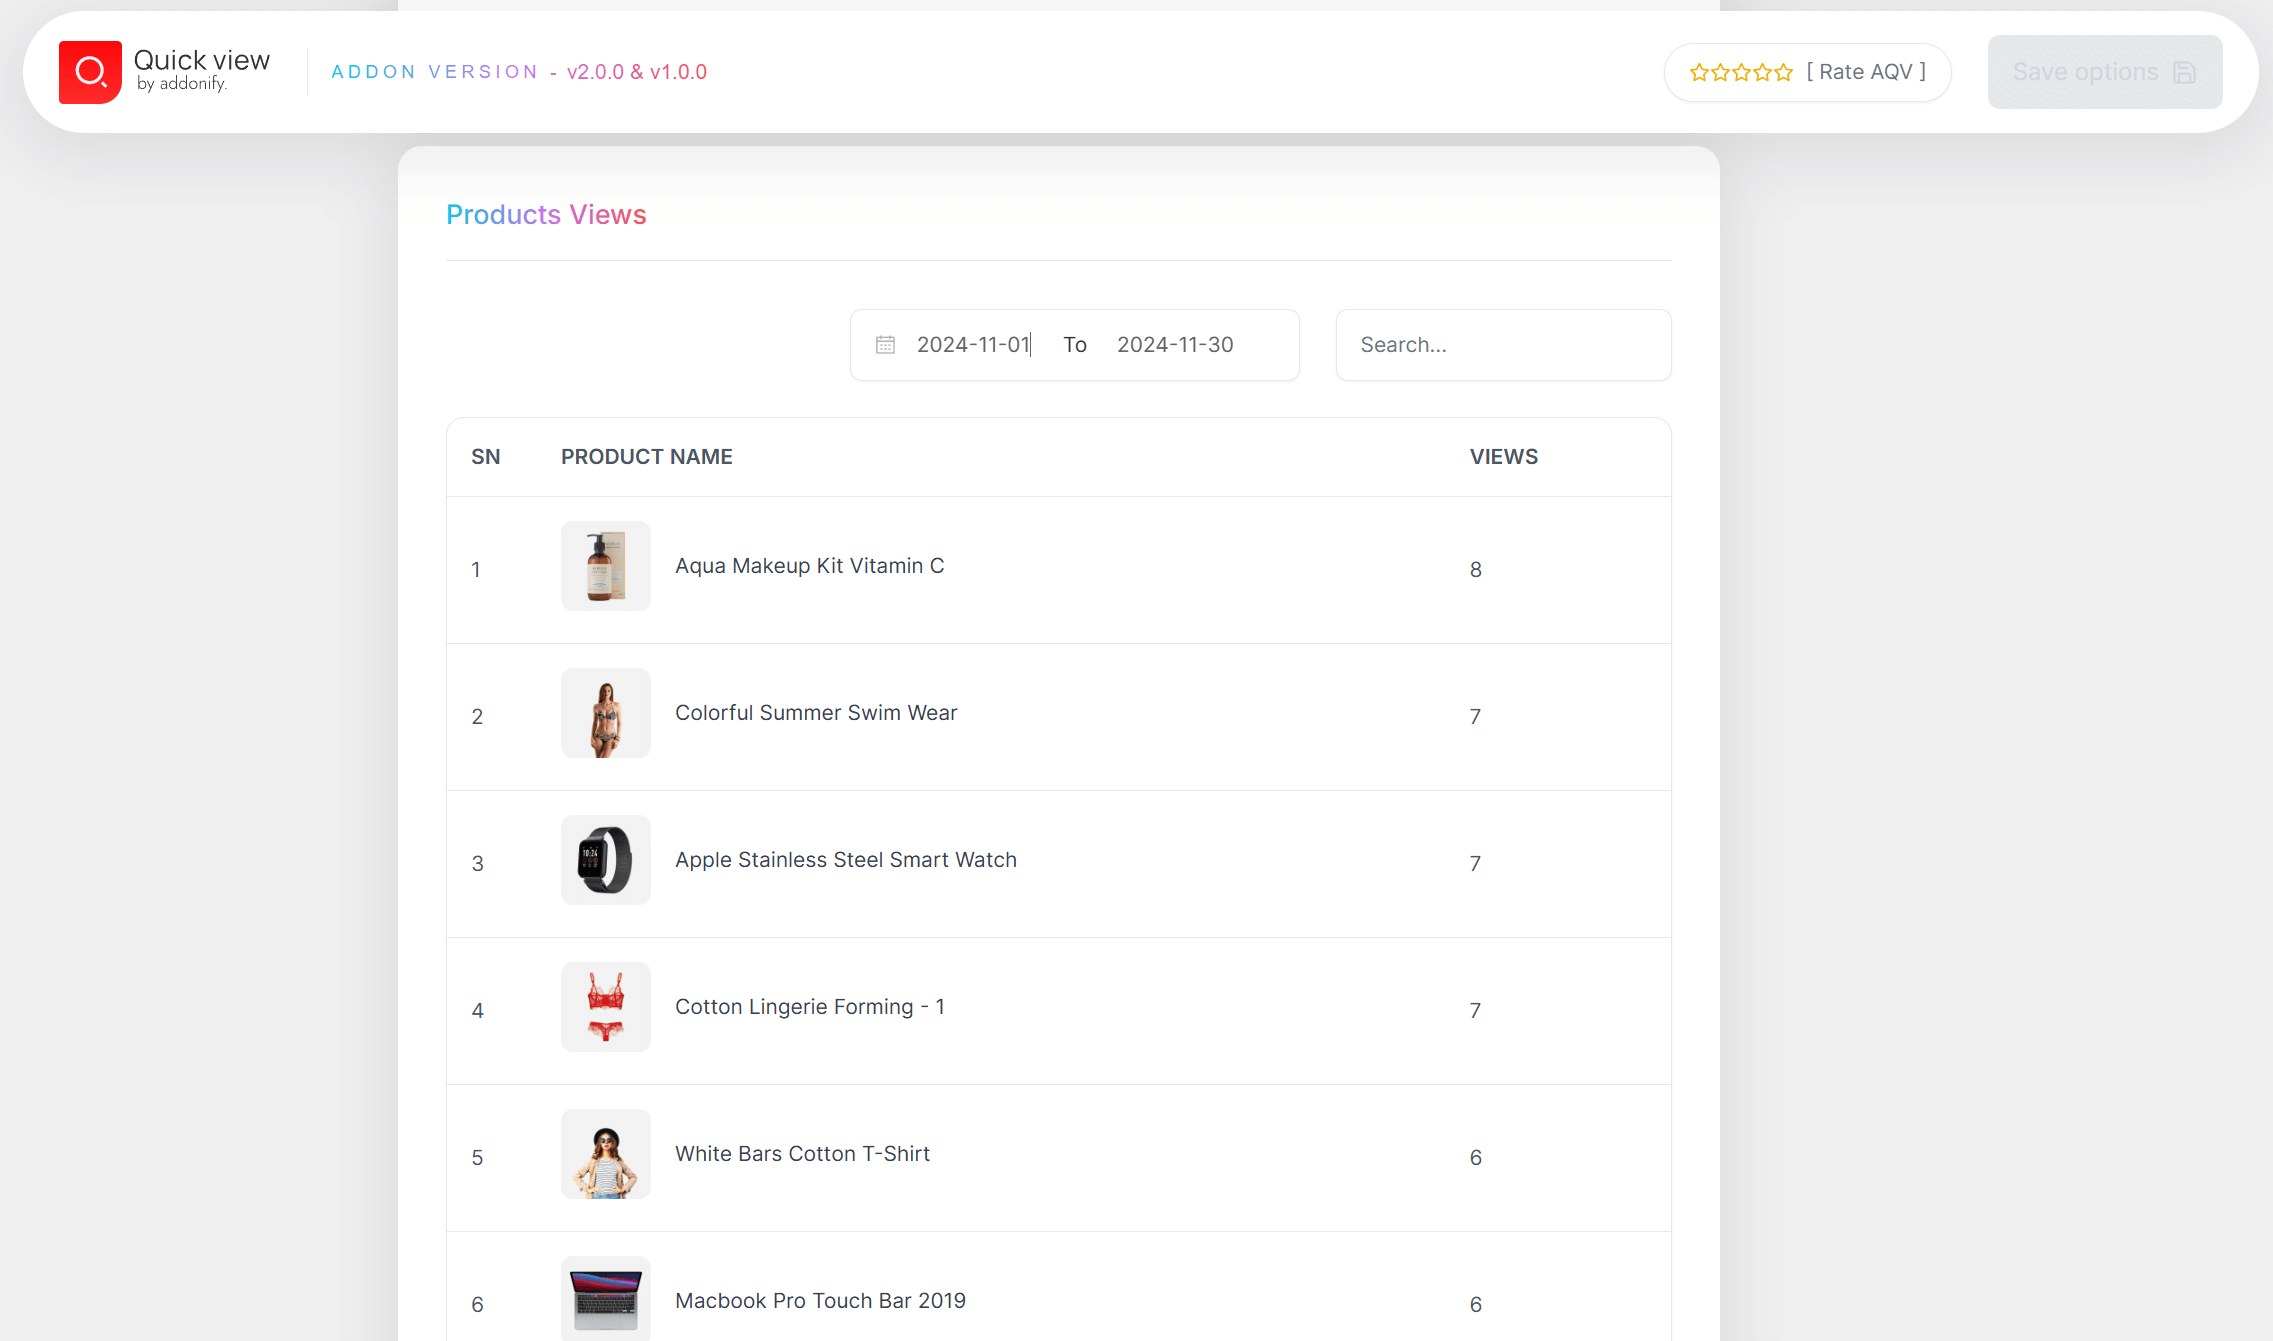Viewport: 2273px width, 1341px height.
Task: Click the Apple Smart Watch thumbnail
Action: pyautogui.click(x=605, y=860)
